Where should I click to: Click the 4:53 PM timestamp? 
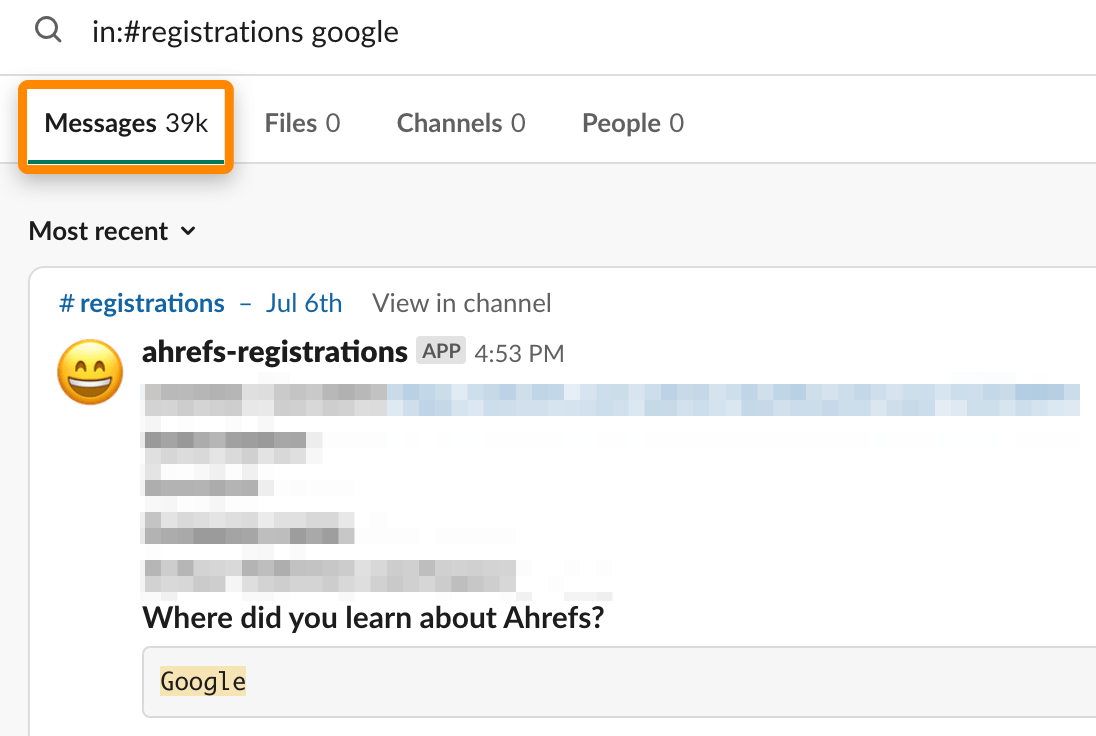[x=519, y=352]
